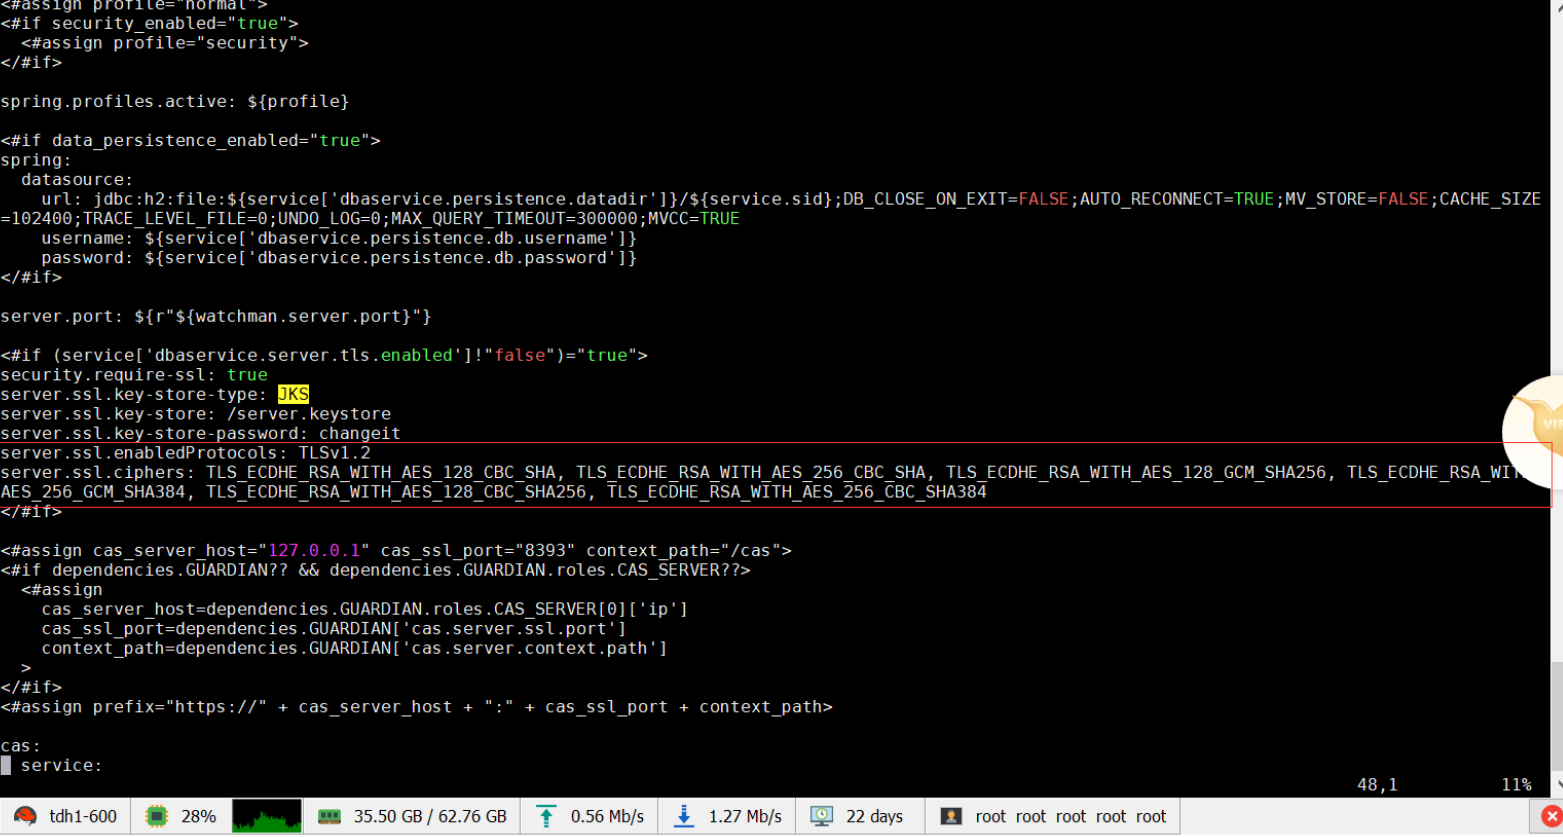Click the 0.56 Mb/s upload rate text
Image resolution: width=1563 pixels, height=837 pixels.
click(x=607, y=817)
